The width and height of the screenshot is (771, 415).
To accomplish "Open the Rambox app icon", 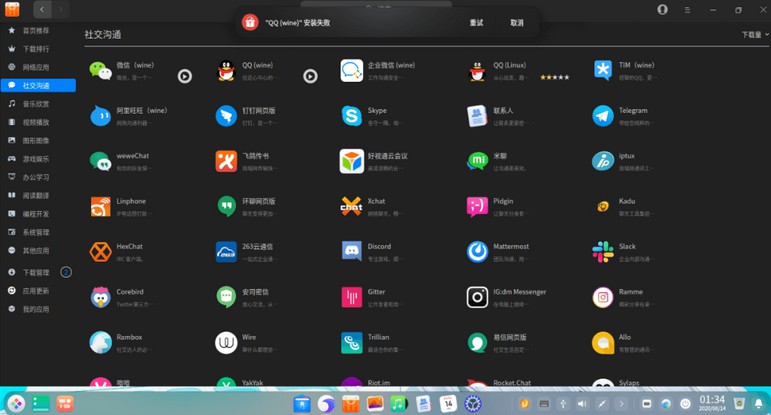I will click(x=100, y=343).
